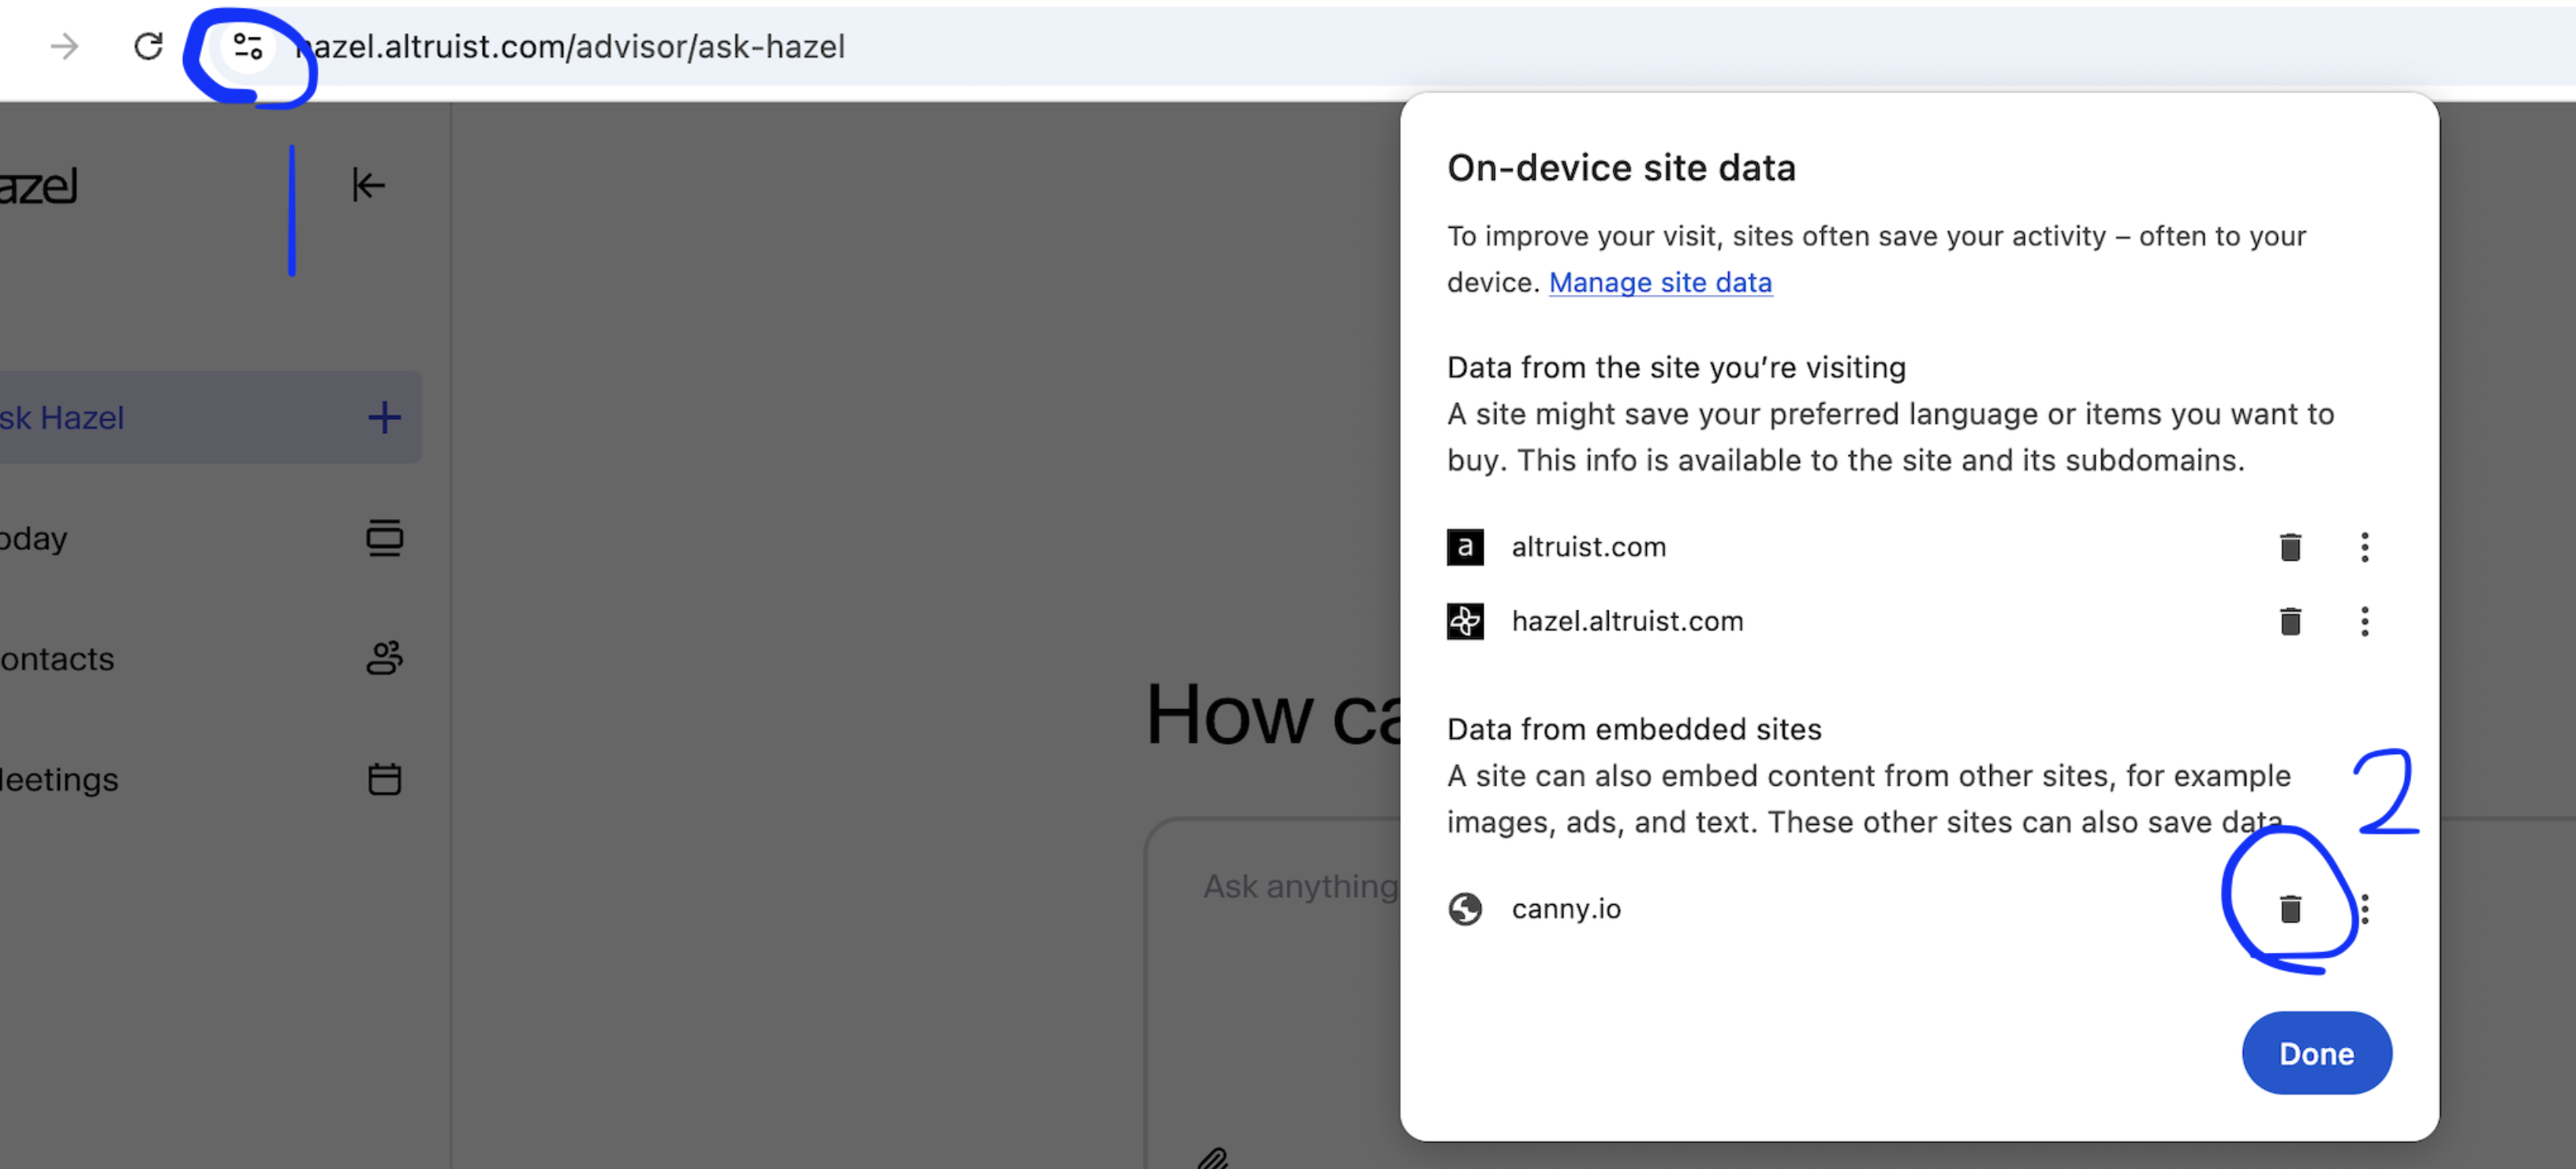Delete saved data for hazel.altruist.com
Viewport: 2576px width, 1169px height.
coord(2290,621)
